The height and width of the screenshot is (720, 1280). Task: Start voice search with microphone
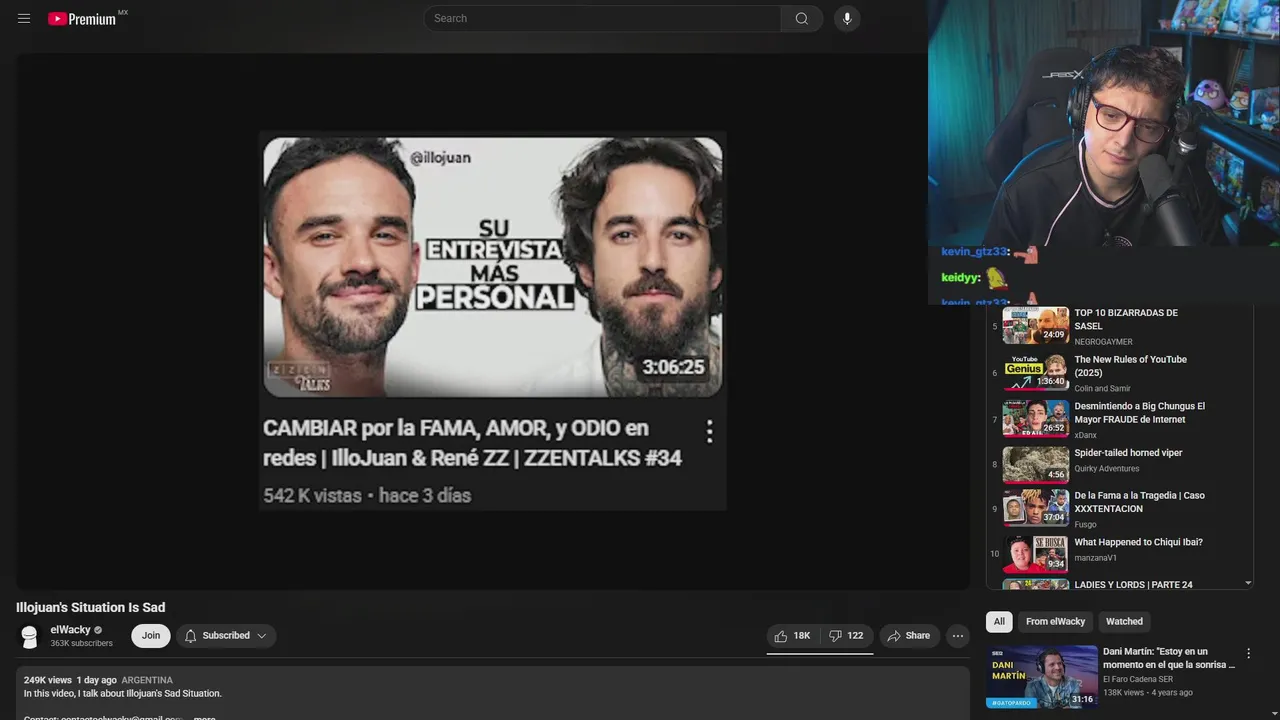[x=847, y=18]
